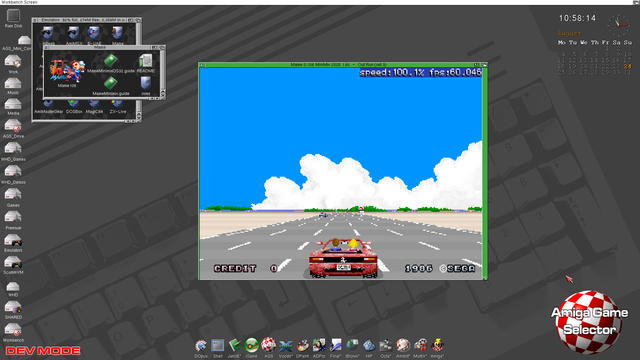The height and width of the screenshot is (360, 640).
Task: Click the speed and fps overlay text
Action: [420, 73]
